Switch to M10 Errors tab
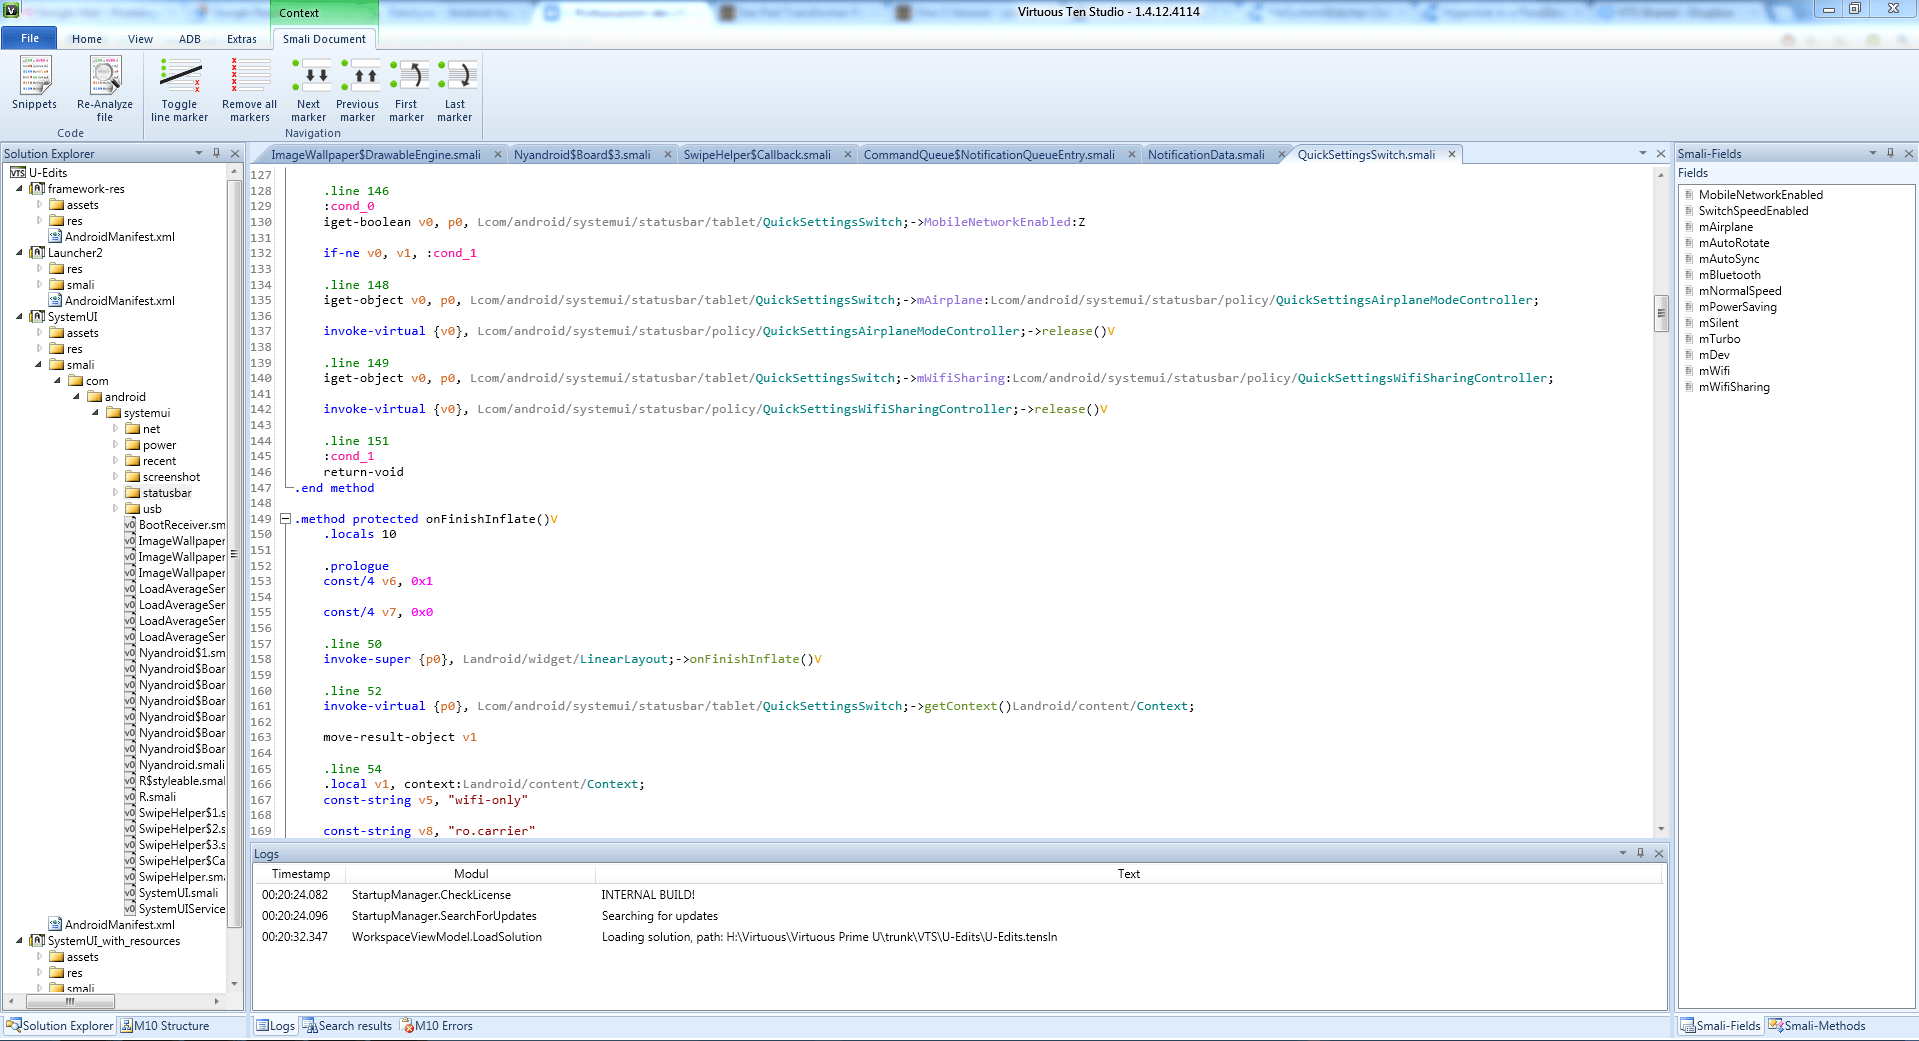The height and width of the screenshot is (1041, 1919). pyautogui.click(x=436, y=1026)
